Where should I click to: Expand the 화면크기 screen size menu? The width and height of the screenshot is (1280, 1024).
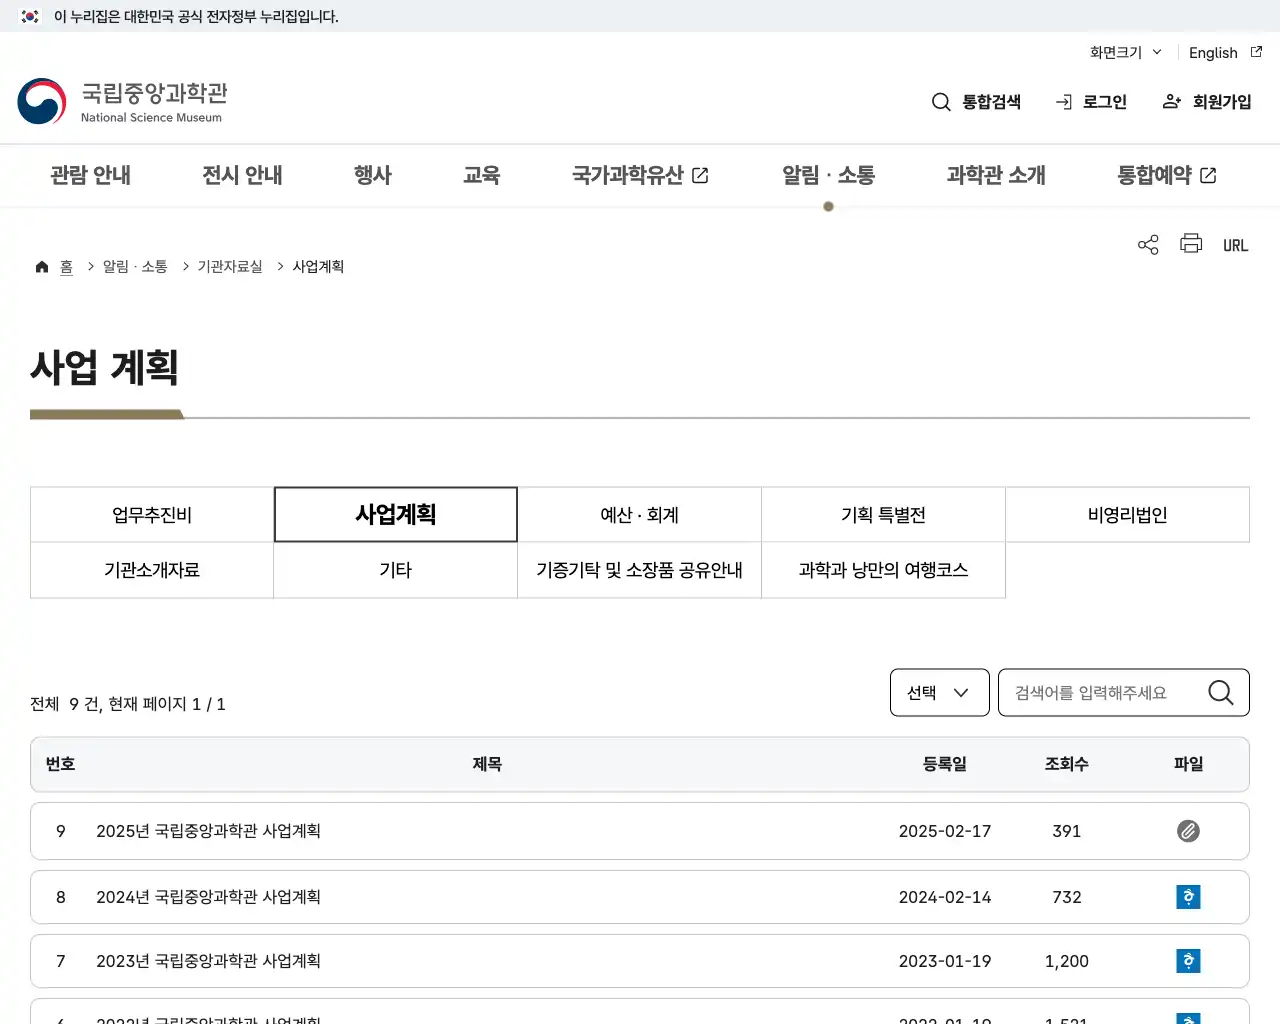tap(1124, 52)
